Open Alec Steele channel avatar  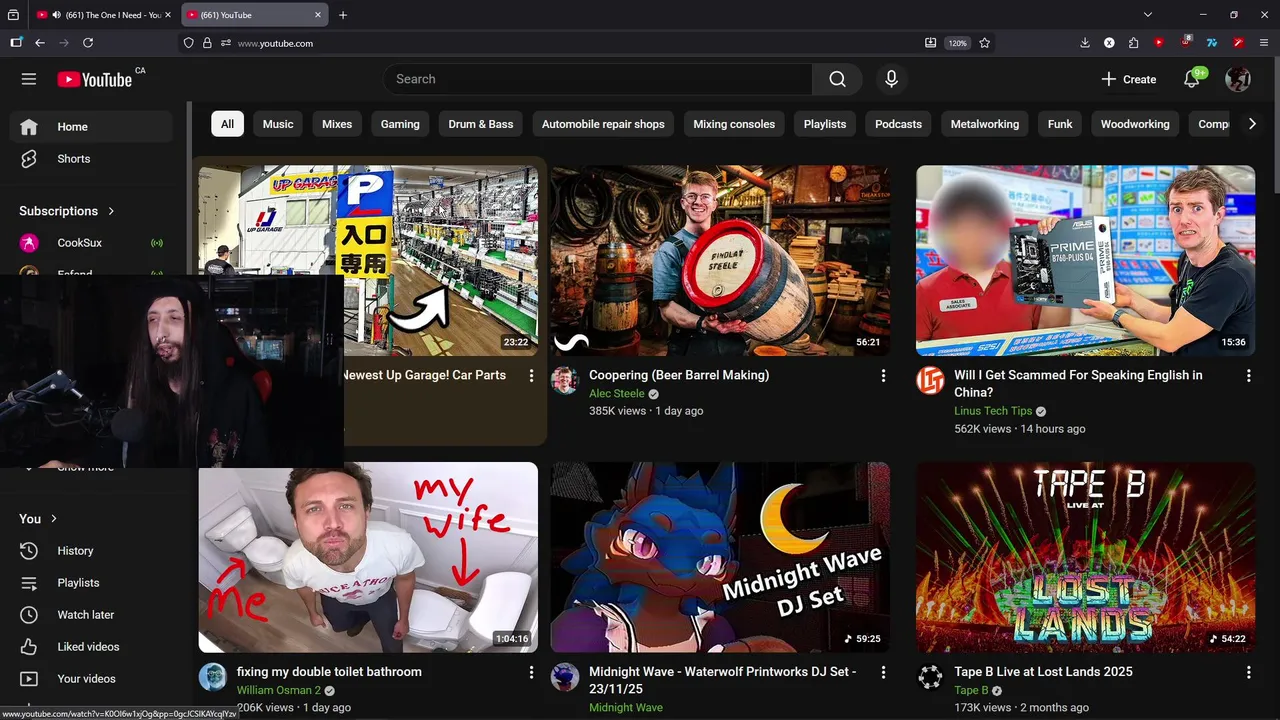(x=565, y=380)
